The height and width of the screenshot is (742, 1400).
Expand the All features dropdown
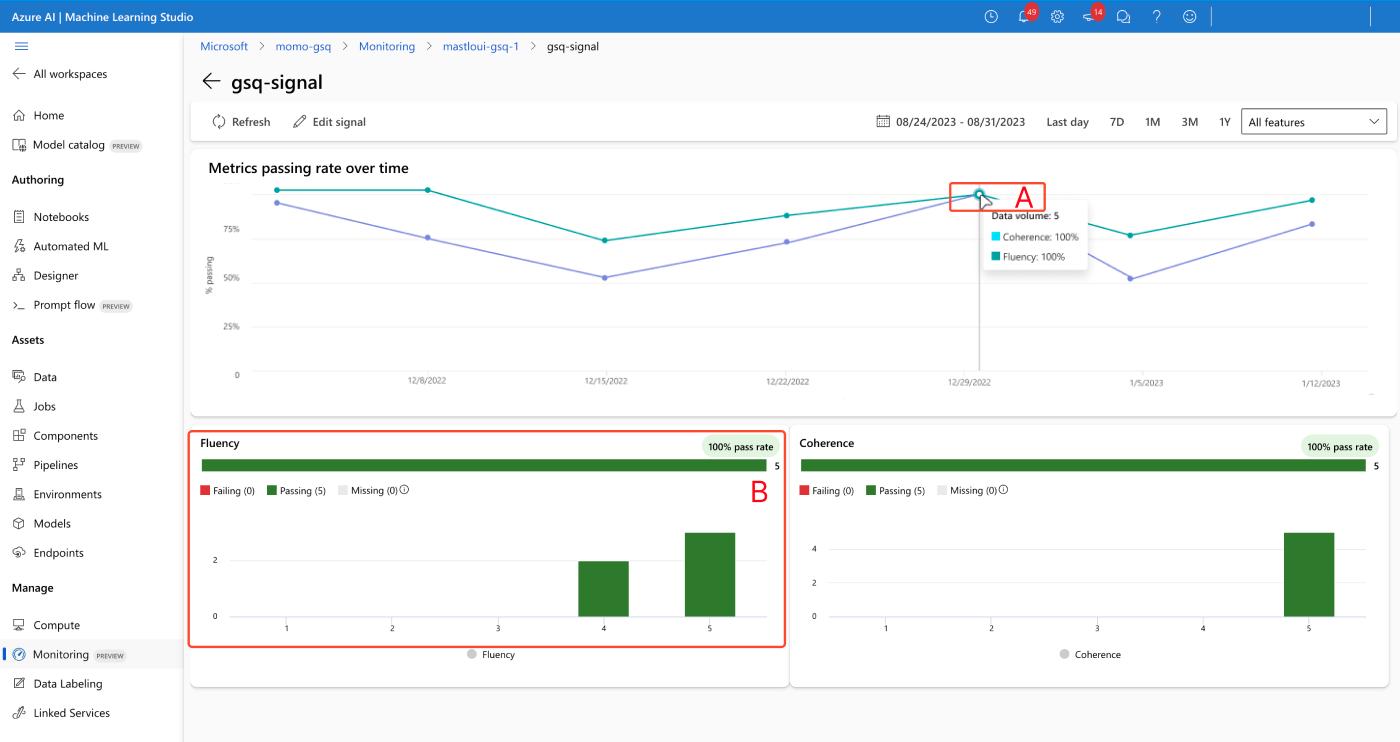(x=1313, y=122)
